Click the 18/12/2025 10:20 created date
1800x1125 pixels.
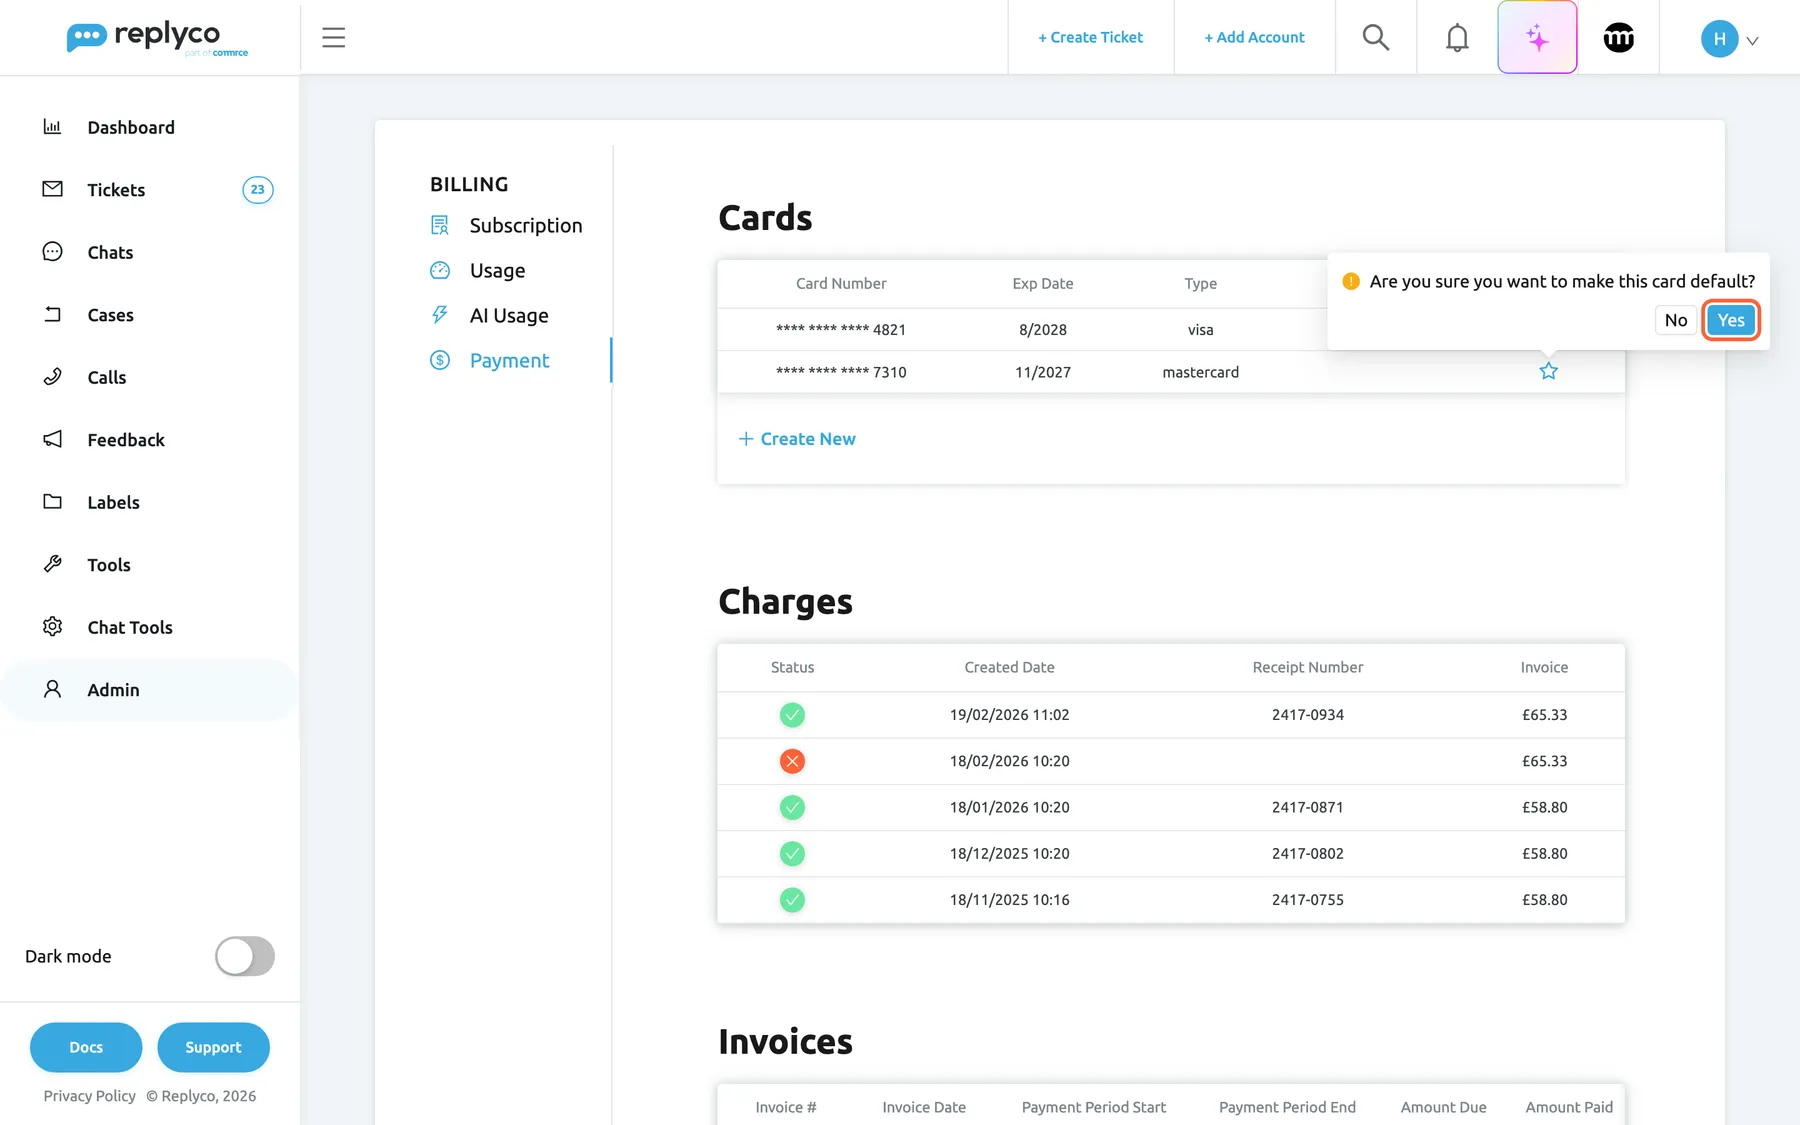[x=1009, y=854]
